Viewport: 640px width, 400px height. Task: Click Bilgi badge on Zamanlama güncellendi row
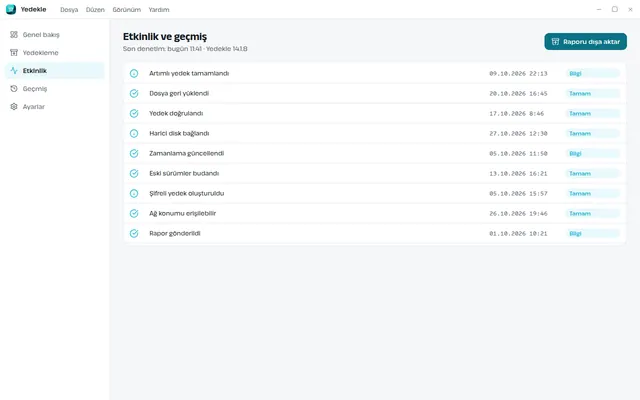[593, 153]
